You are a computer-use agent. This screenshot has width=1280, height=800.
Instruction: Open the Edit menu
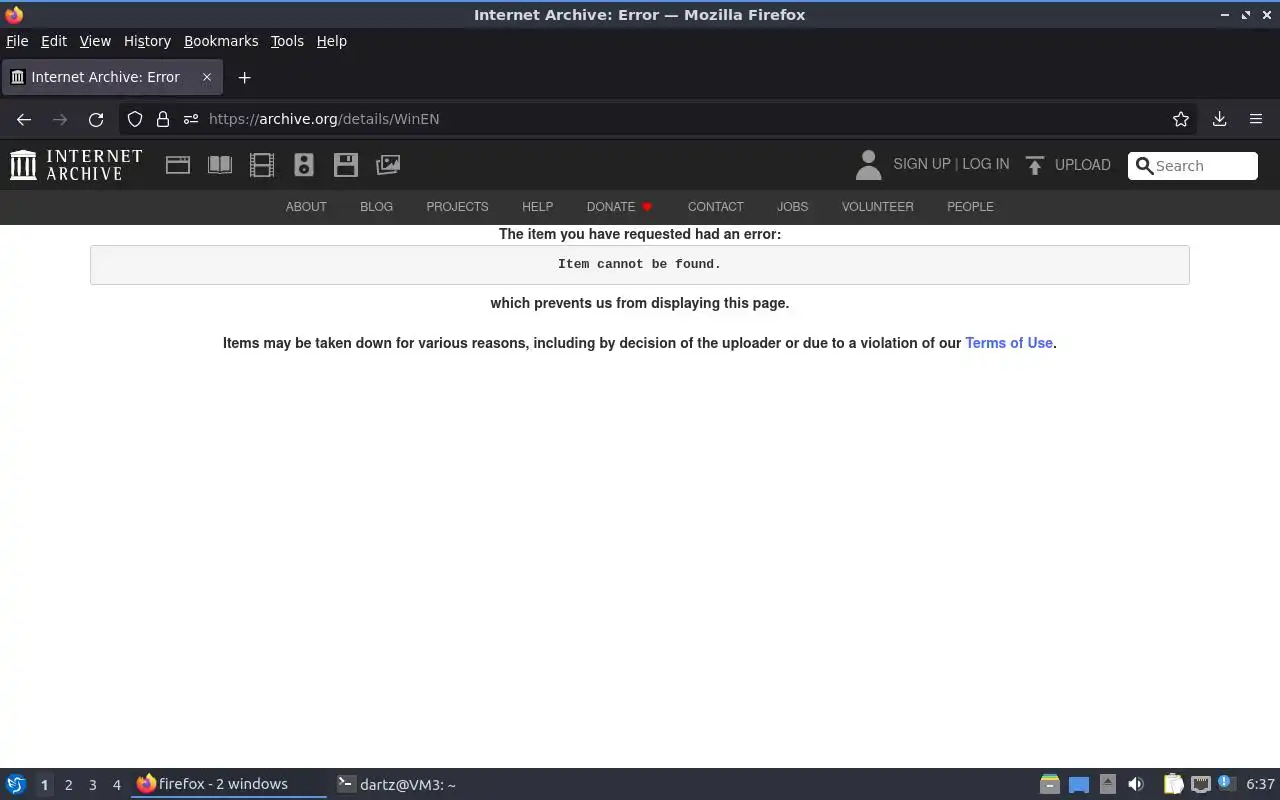tap(54, 41)
